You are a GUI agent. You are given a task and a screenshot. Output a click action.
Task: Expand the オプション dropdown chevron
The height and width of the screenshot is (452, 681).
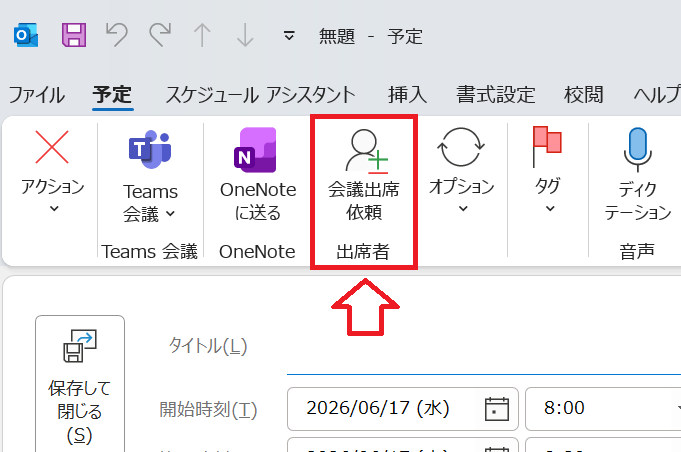point(463,209)
